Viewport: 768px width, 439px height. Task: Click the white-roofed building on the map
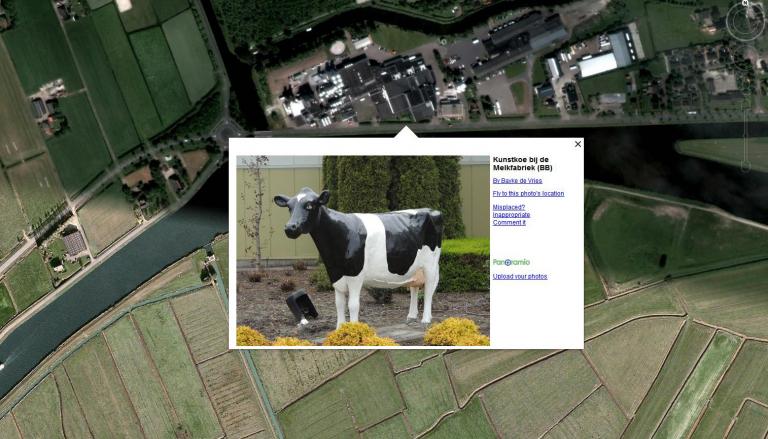coord(597,64)
